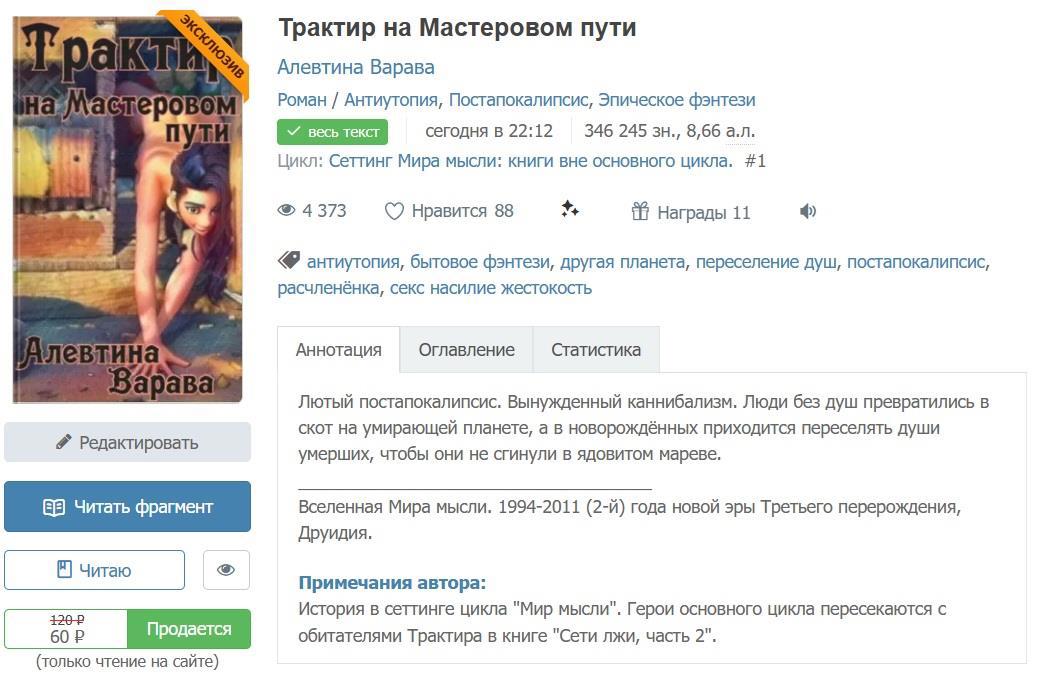This screenshot has width=1039, height=689.
Task: Click the green Продается button
Action: click(x=189, y=629)
